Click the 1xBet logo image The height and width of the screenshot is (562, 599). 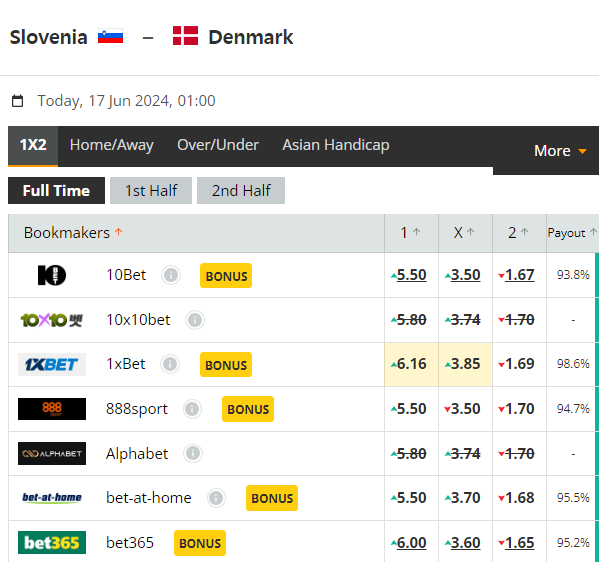pos(52,364)
